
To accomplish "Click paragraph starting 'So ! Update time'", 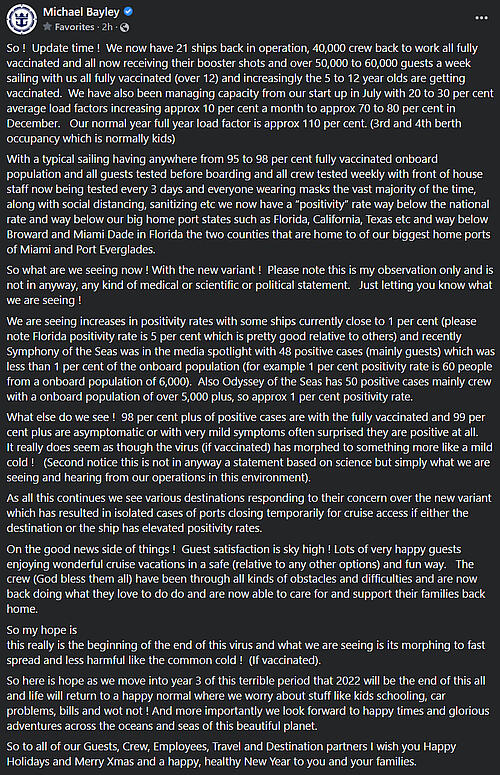I will click(x=250, y=93).
